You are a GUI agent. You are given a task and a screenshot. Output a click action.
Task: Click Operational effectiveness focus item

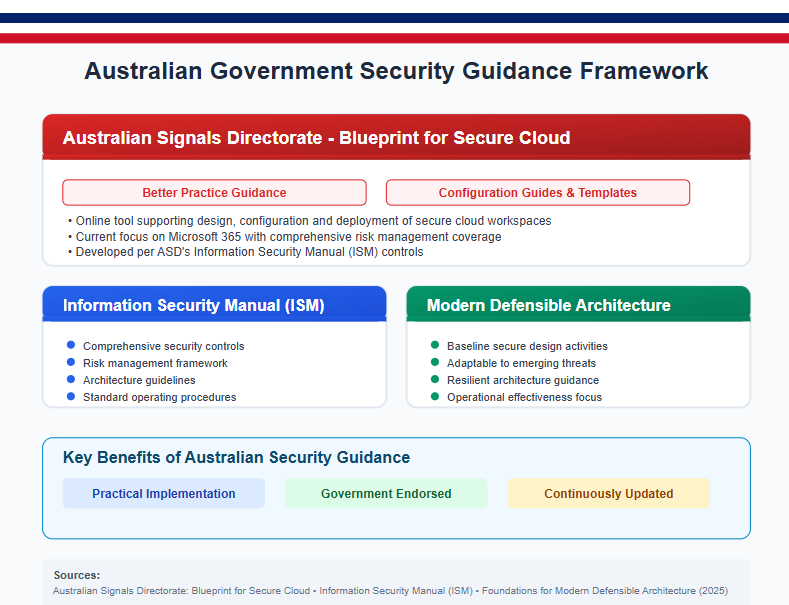[524, 397]
